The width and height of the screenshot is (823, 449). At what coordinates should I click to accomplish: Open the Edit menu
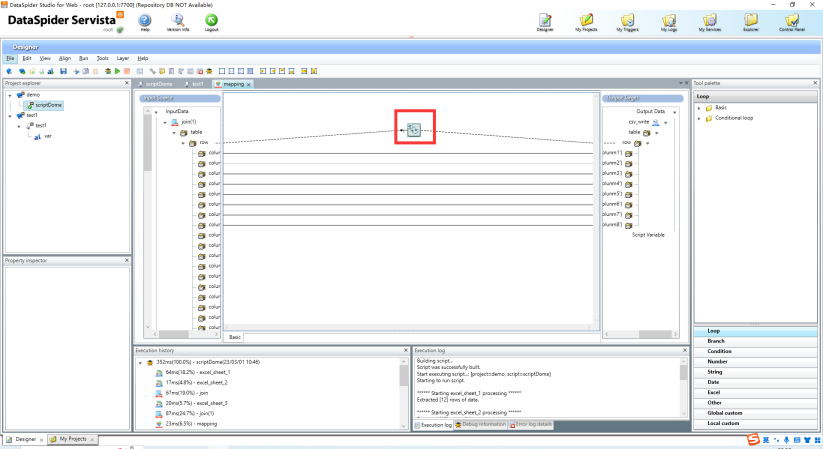click(x=27, y=58)
